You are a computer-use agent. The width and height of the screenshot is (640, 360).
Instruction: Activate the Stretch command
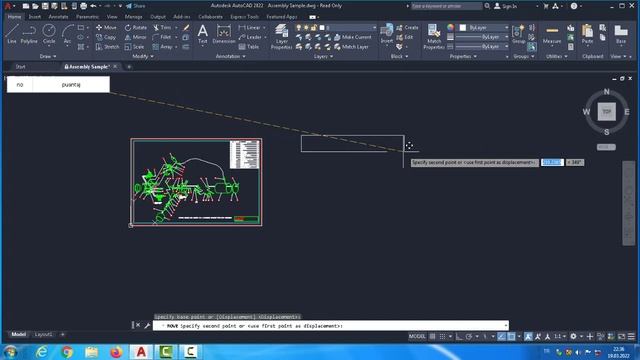[107, 47]
